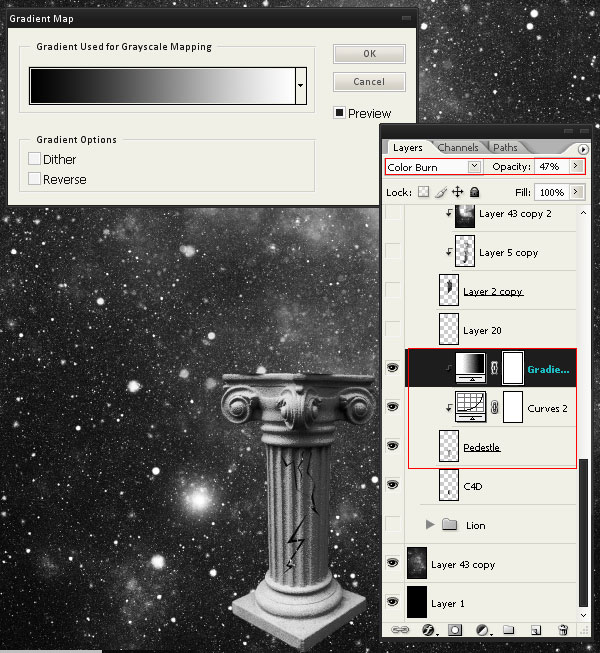This screenshot has height=653, width=600.
Task: Click the Layers panel scroll up arrow
Action: pyautogui.click(x=583, y=212)
